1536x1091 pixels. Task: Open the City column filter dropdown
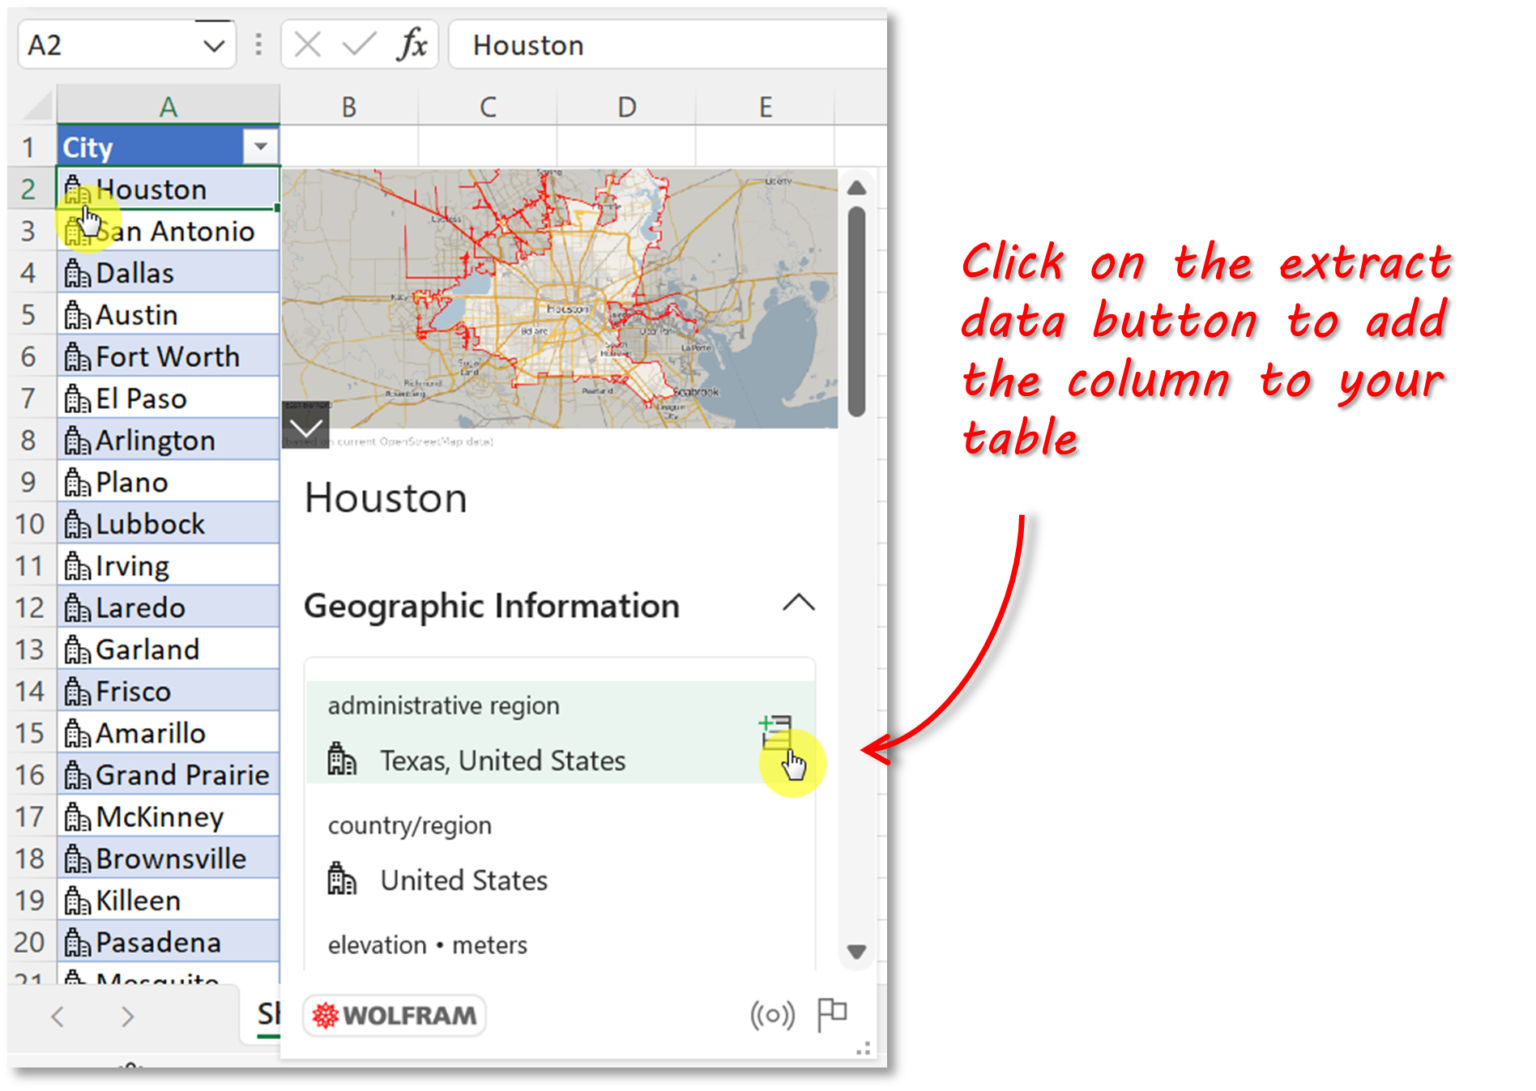coord(259,146)
